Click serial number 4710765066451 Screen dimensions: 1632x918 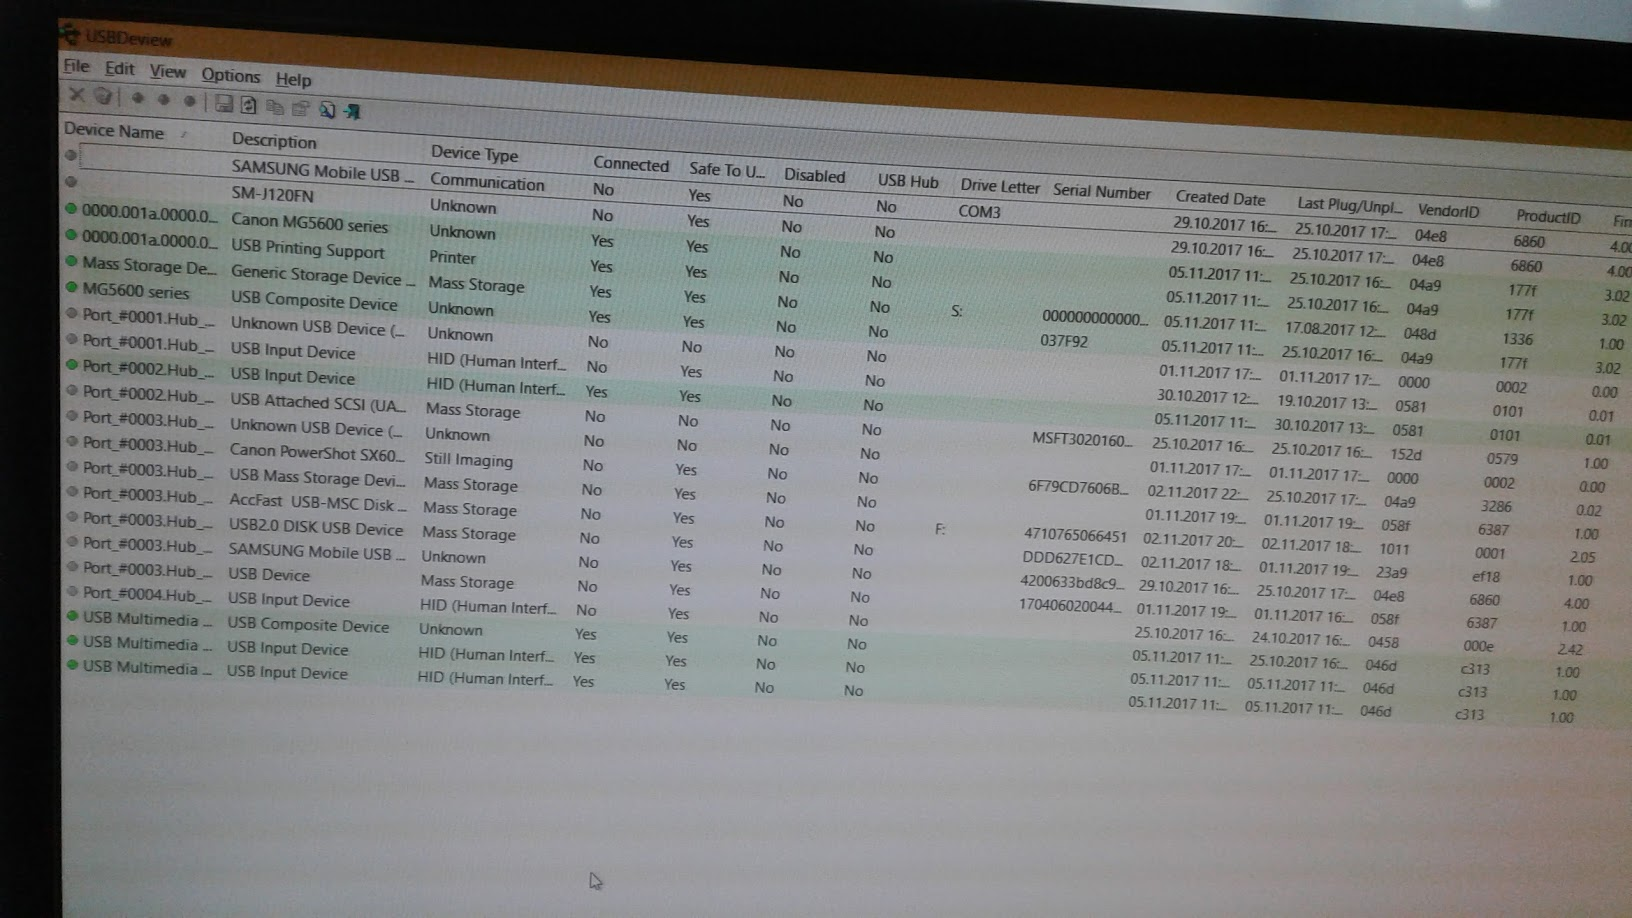(1075, 535)
